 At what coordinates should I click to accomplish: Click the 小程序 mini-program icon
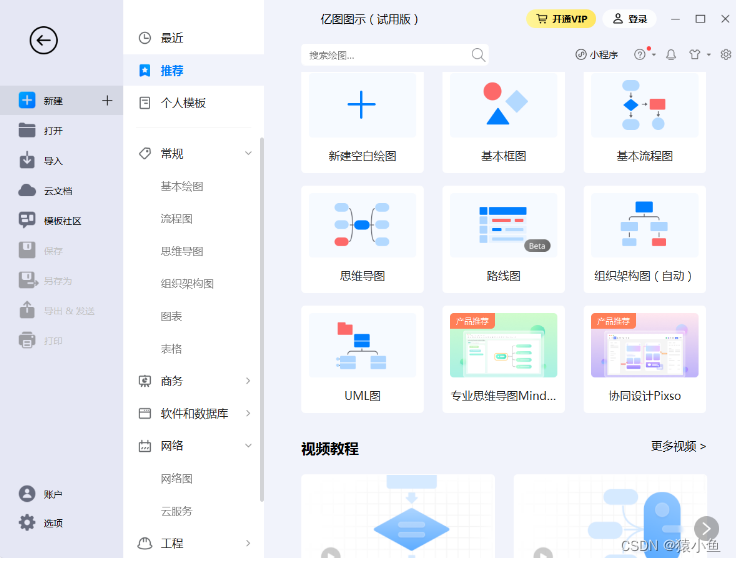click(581, 54)
